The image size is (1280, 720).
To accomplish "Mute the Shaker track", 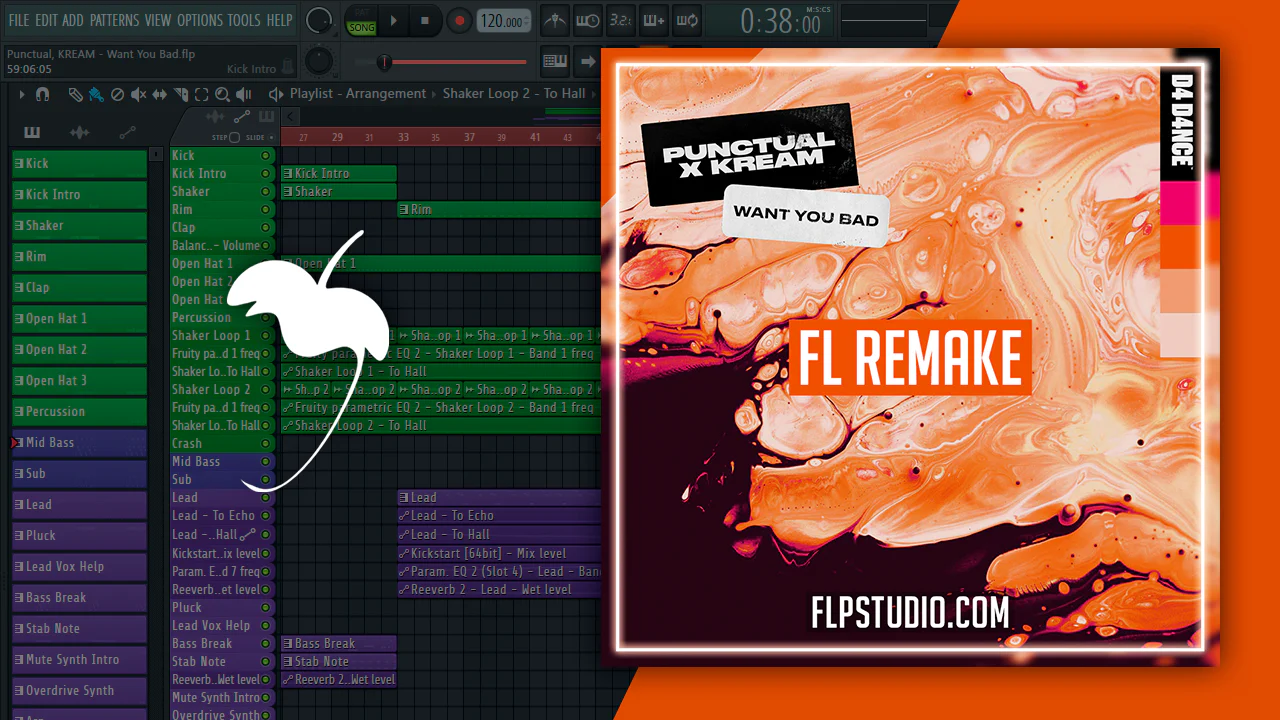I will (x=265, y=192).
